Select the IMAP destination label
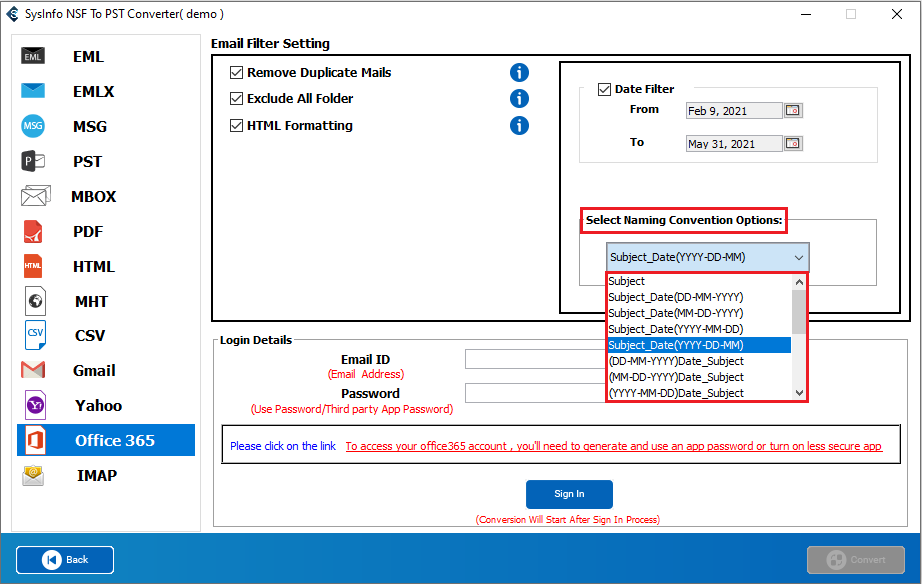Viewport: 922px width, 584px height. pyautogui.click(x=96, y=475)
